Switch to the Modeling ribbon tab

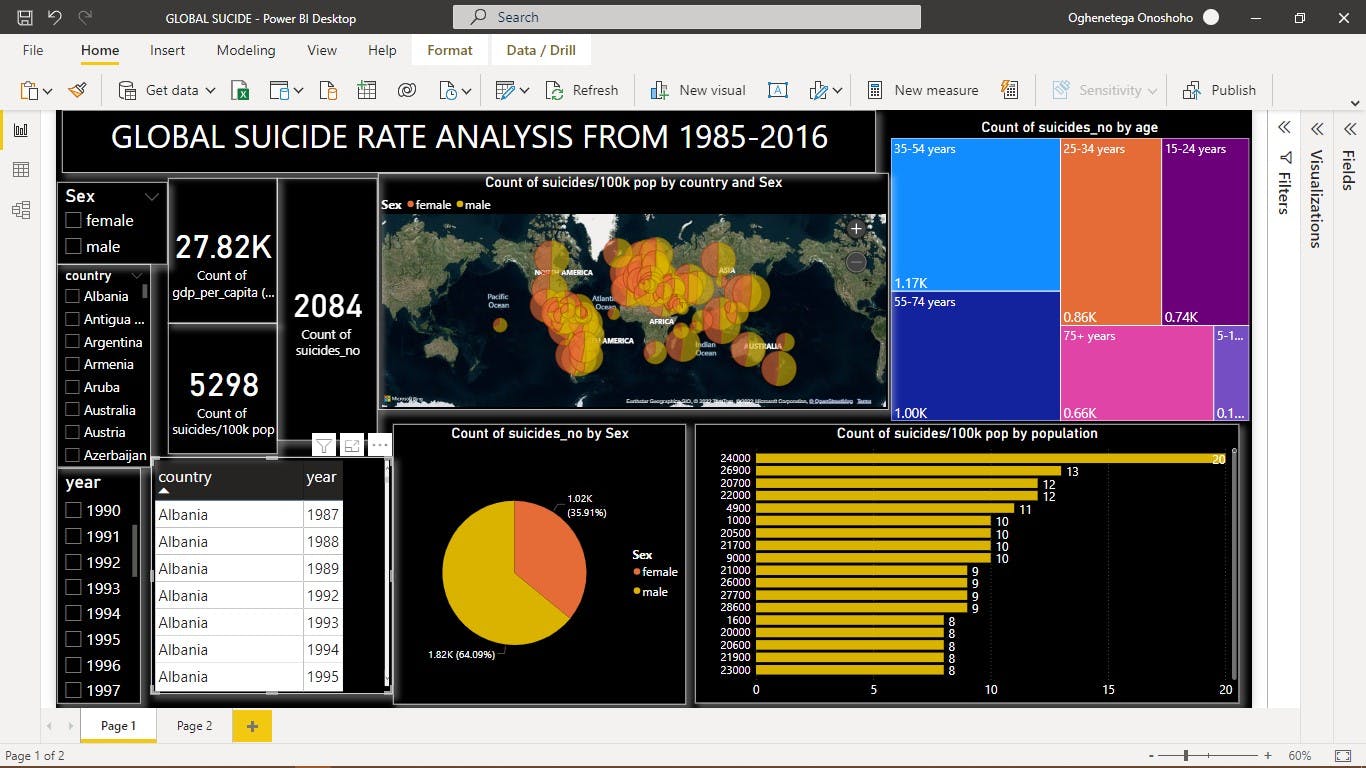[246, 50]
